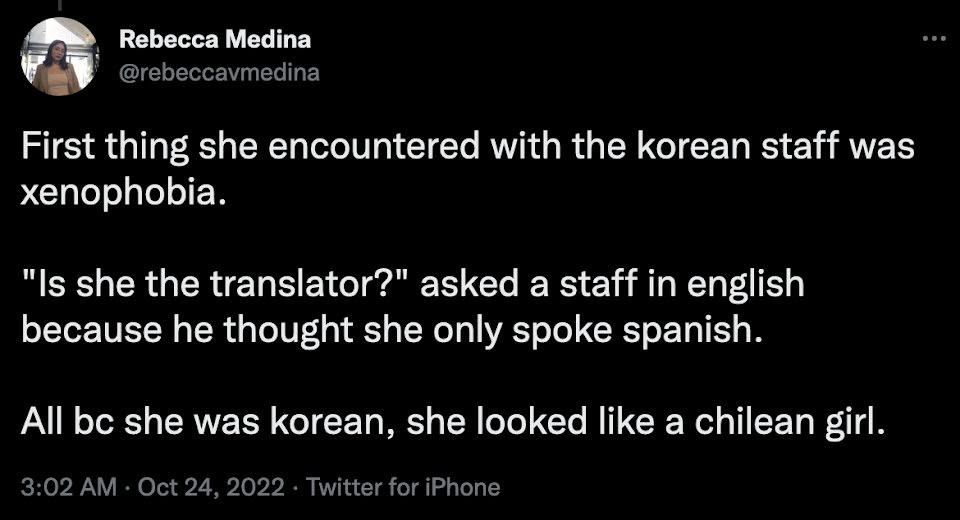Open the three-dot more options menu

[x=934, y=39]
